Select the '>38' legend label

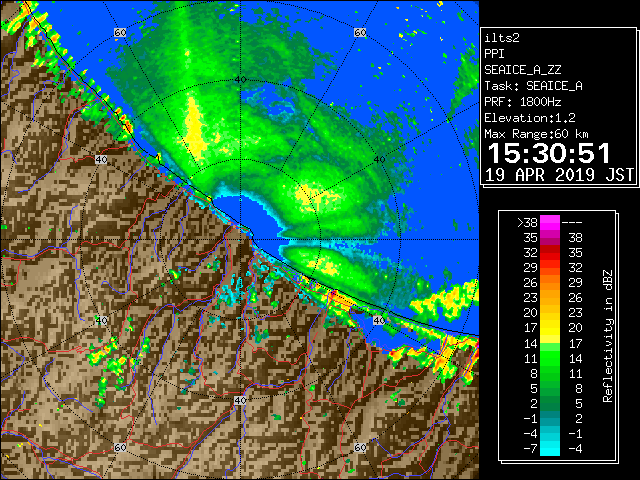527,223
